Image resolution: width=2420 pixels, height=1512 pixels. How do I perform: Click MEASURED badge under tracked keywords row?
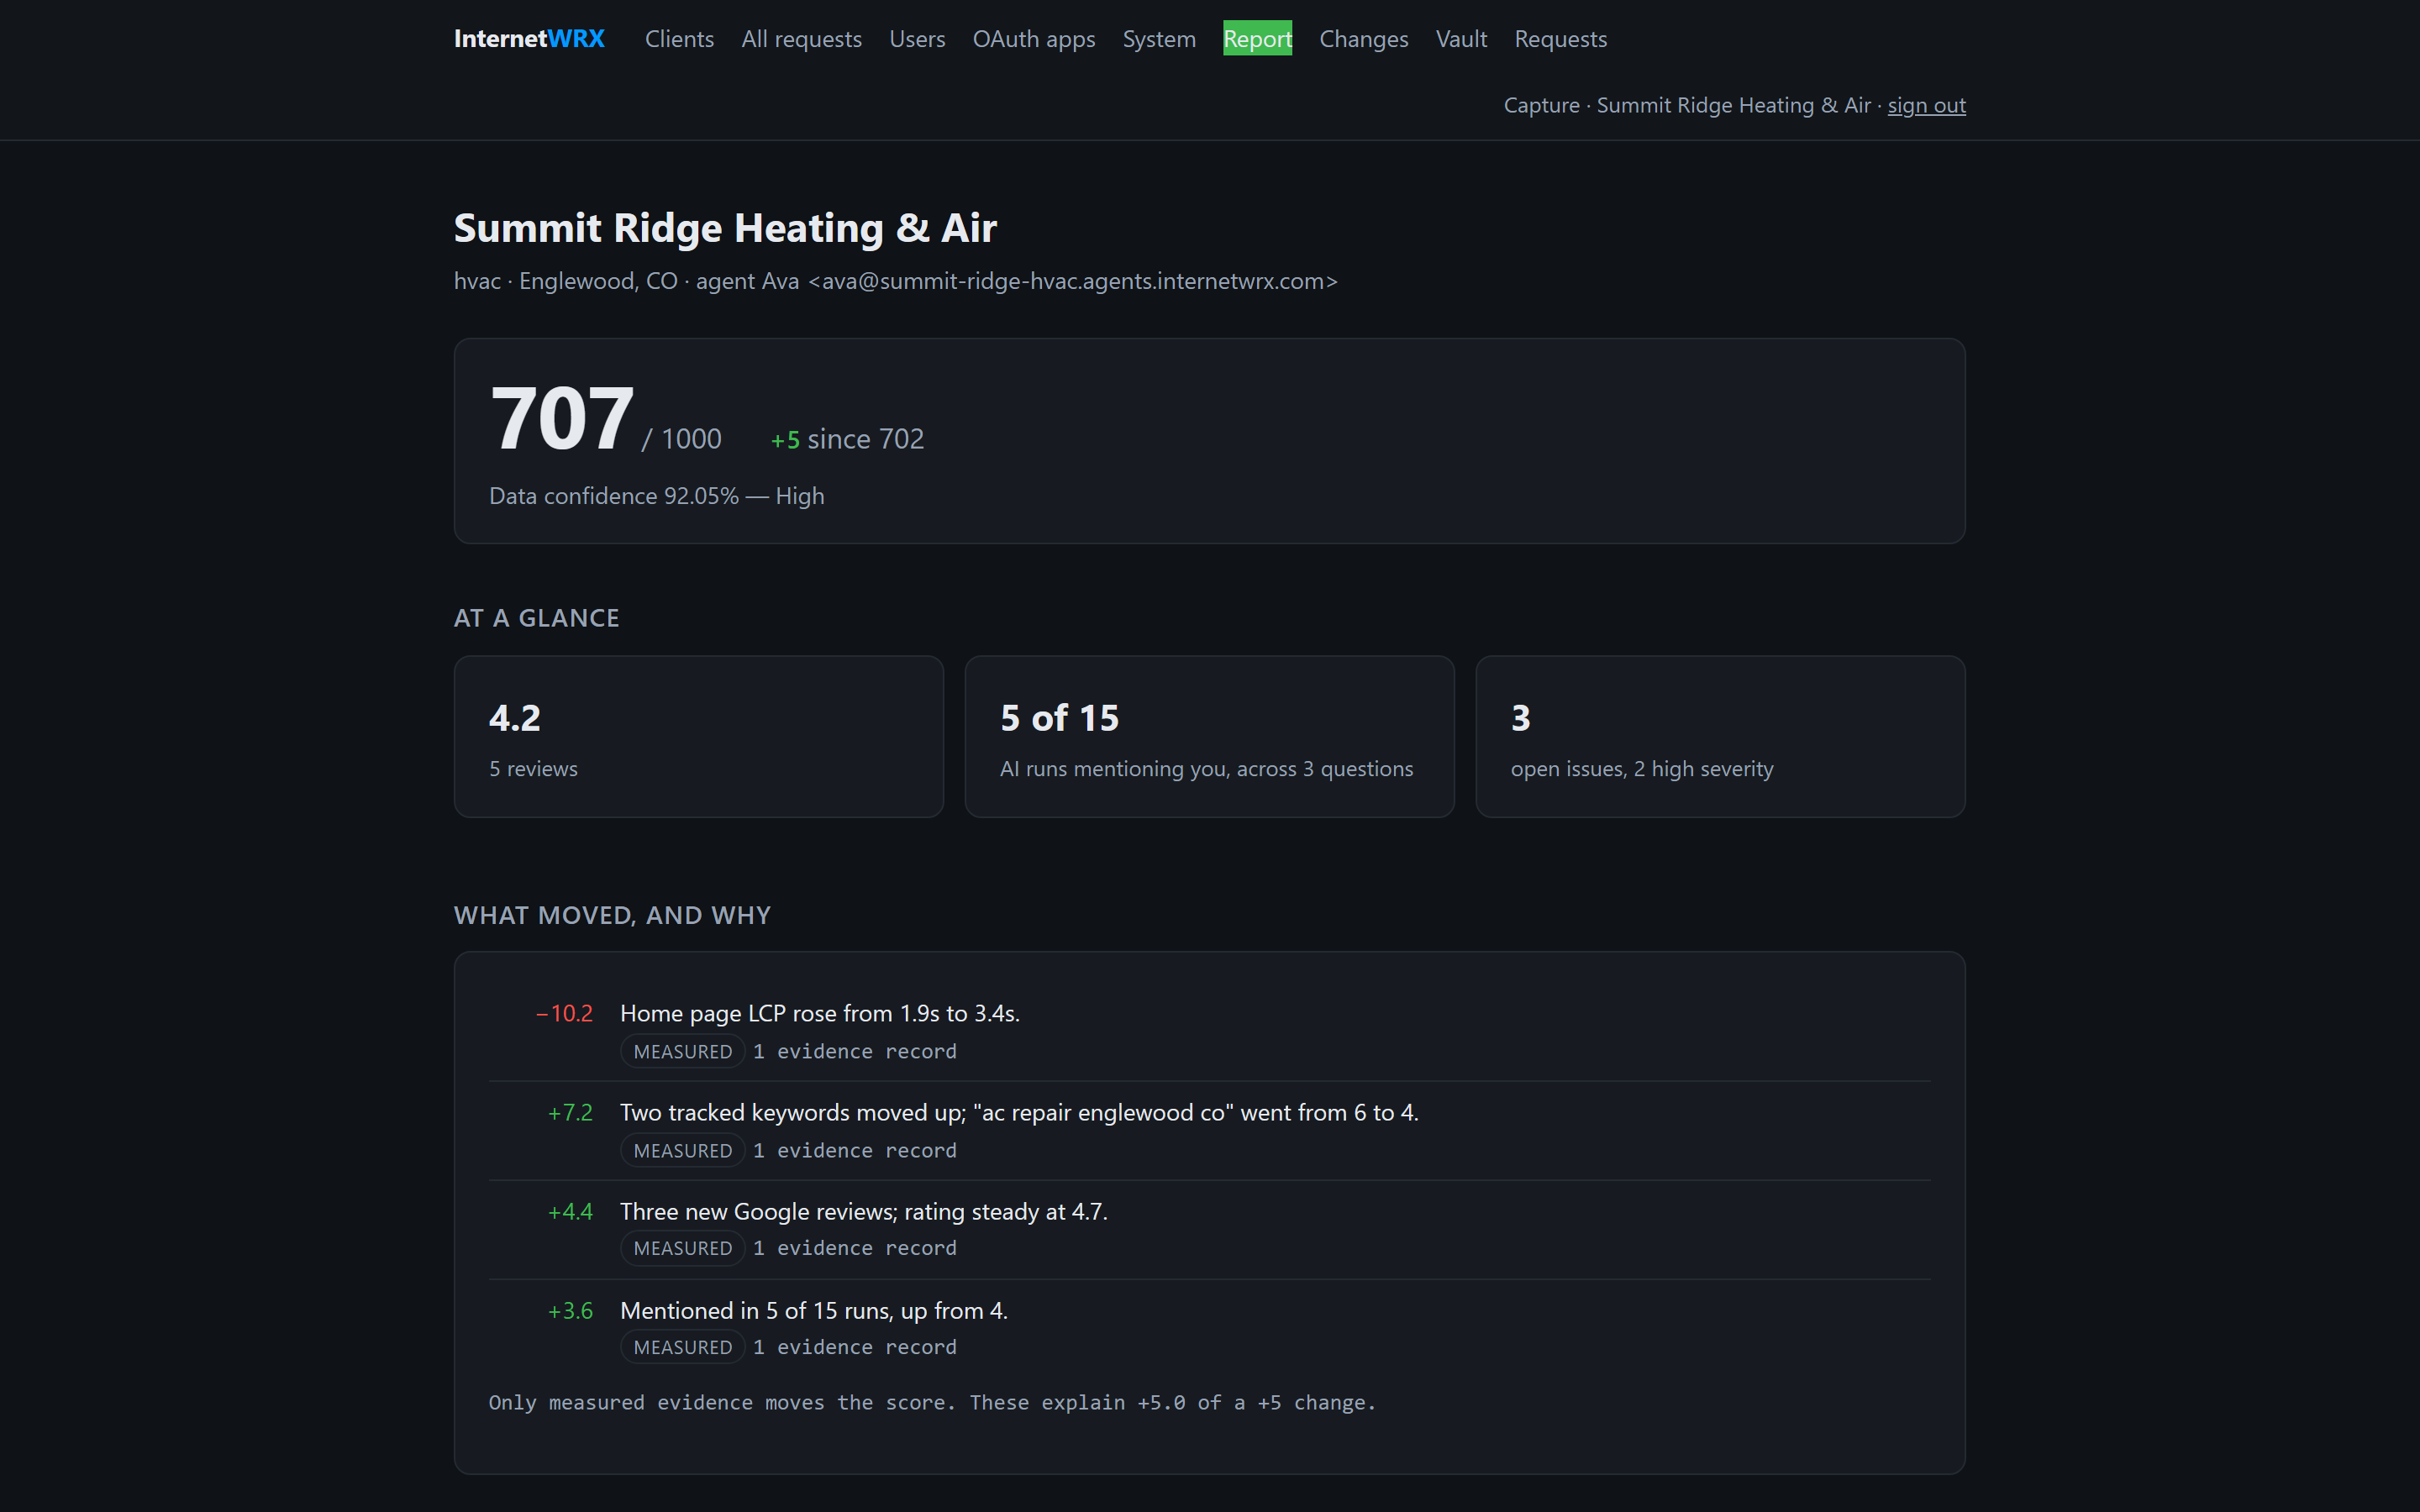point(682,1150)
